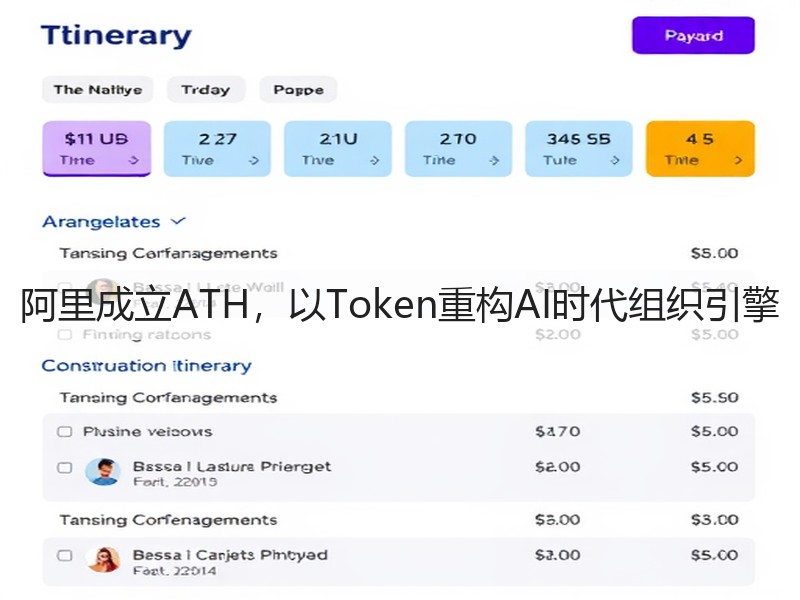This screenshot has height=600, width=800.
Task: Click arrow on the $11 UB card
Action: [x=134, y=160]
